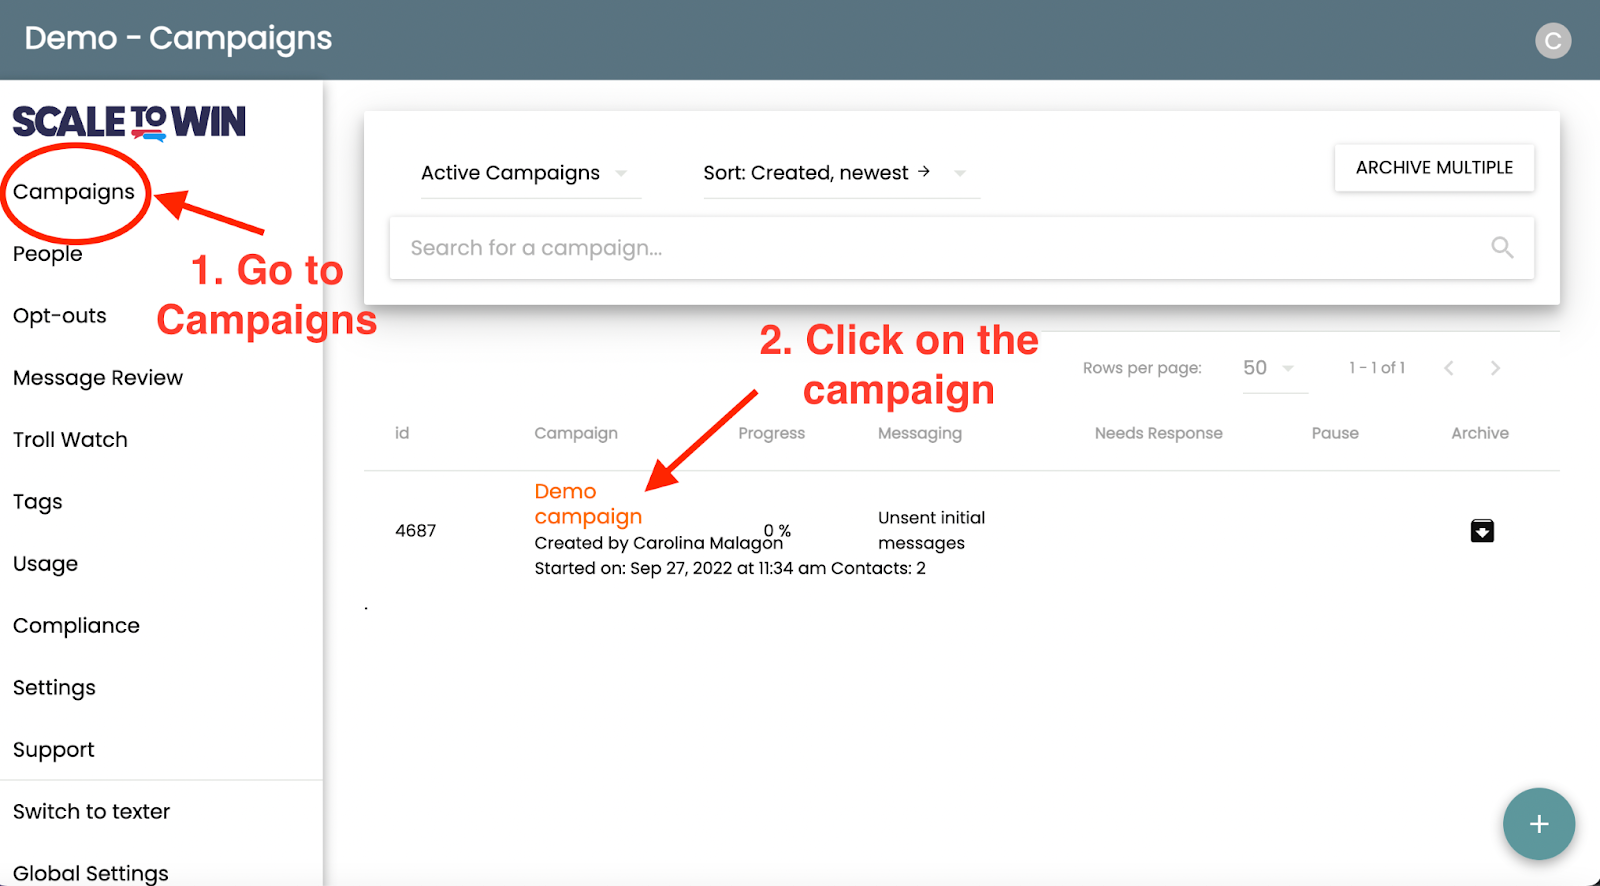This screenshot has width=1600, height=886.
Task: Focus the 'Search for a campaign...' field
Action: pyautogui.click(x=961, y=248)
